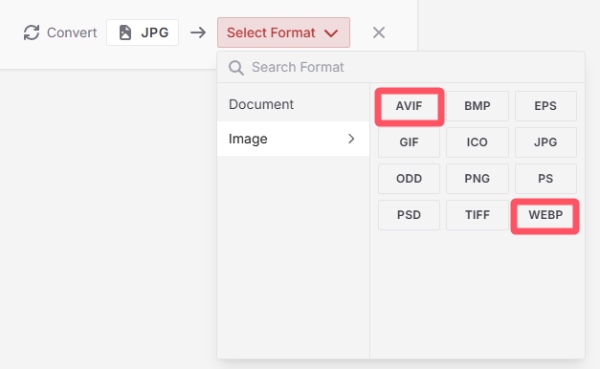Click the Convert refresh arrows icon
The width and height of the screenshot is (600, 369).
[31, 33]
